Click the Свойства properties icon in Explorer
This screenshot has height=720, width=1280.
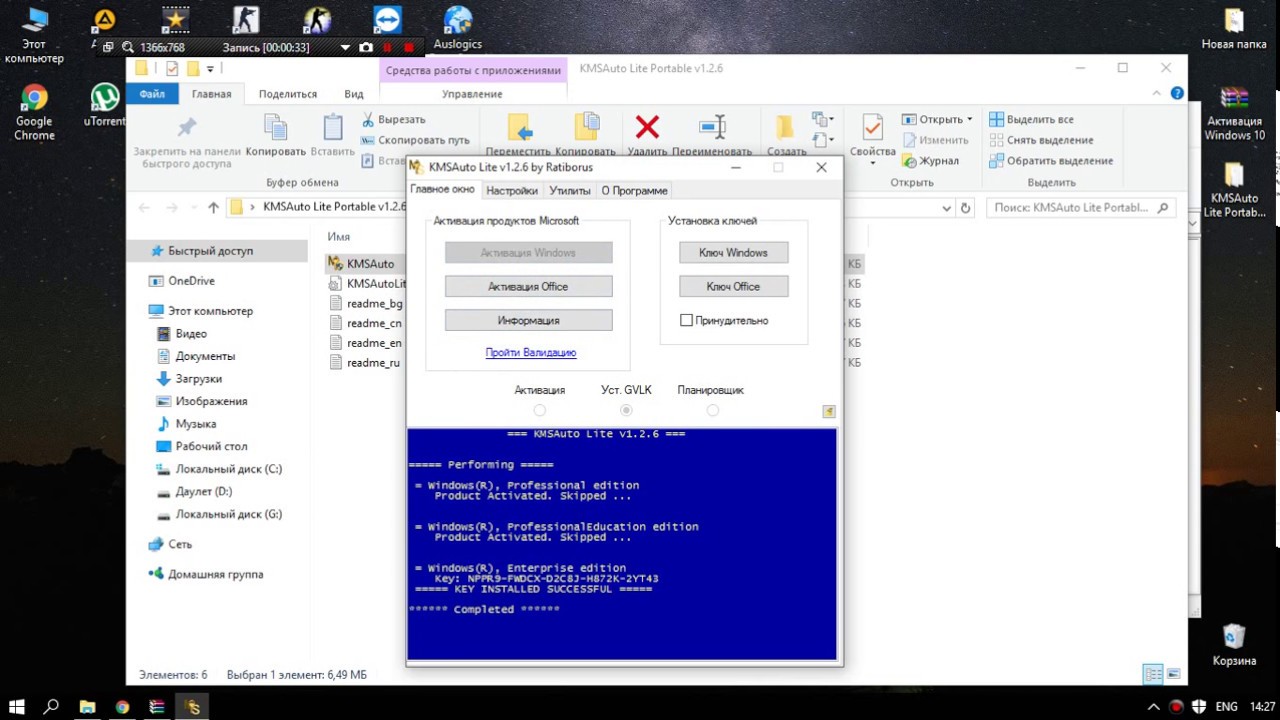(x=872, y=128)
